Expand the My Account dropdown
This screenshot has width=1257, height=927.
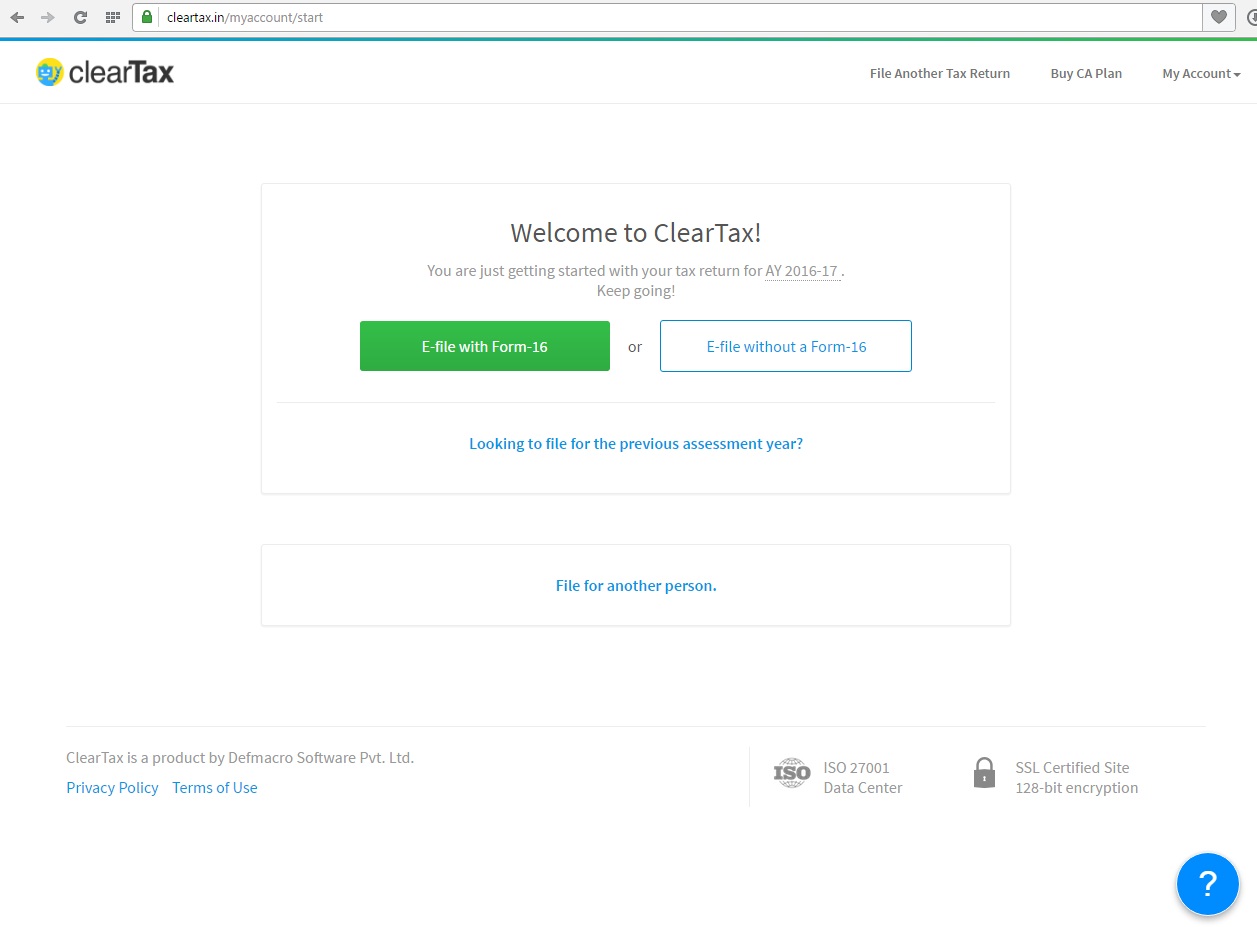pos(1201,73)
